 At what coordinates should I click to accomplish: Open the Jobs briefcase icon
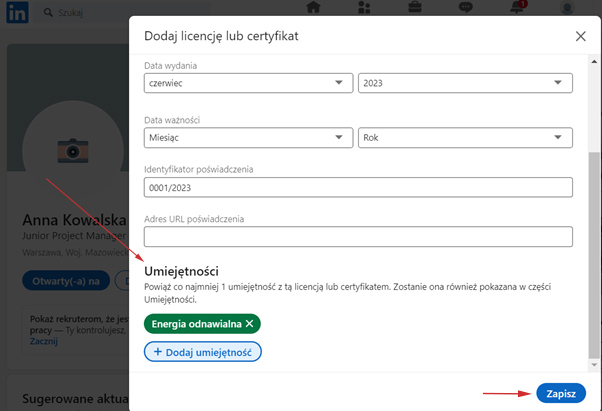(x=415, y=7)
